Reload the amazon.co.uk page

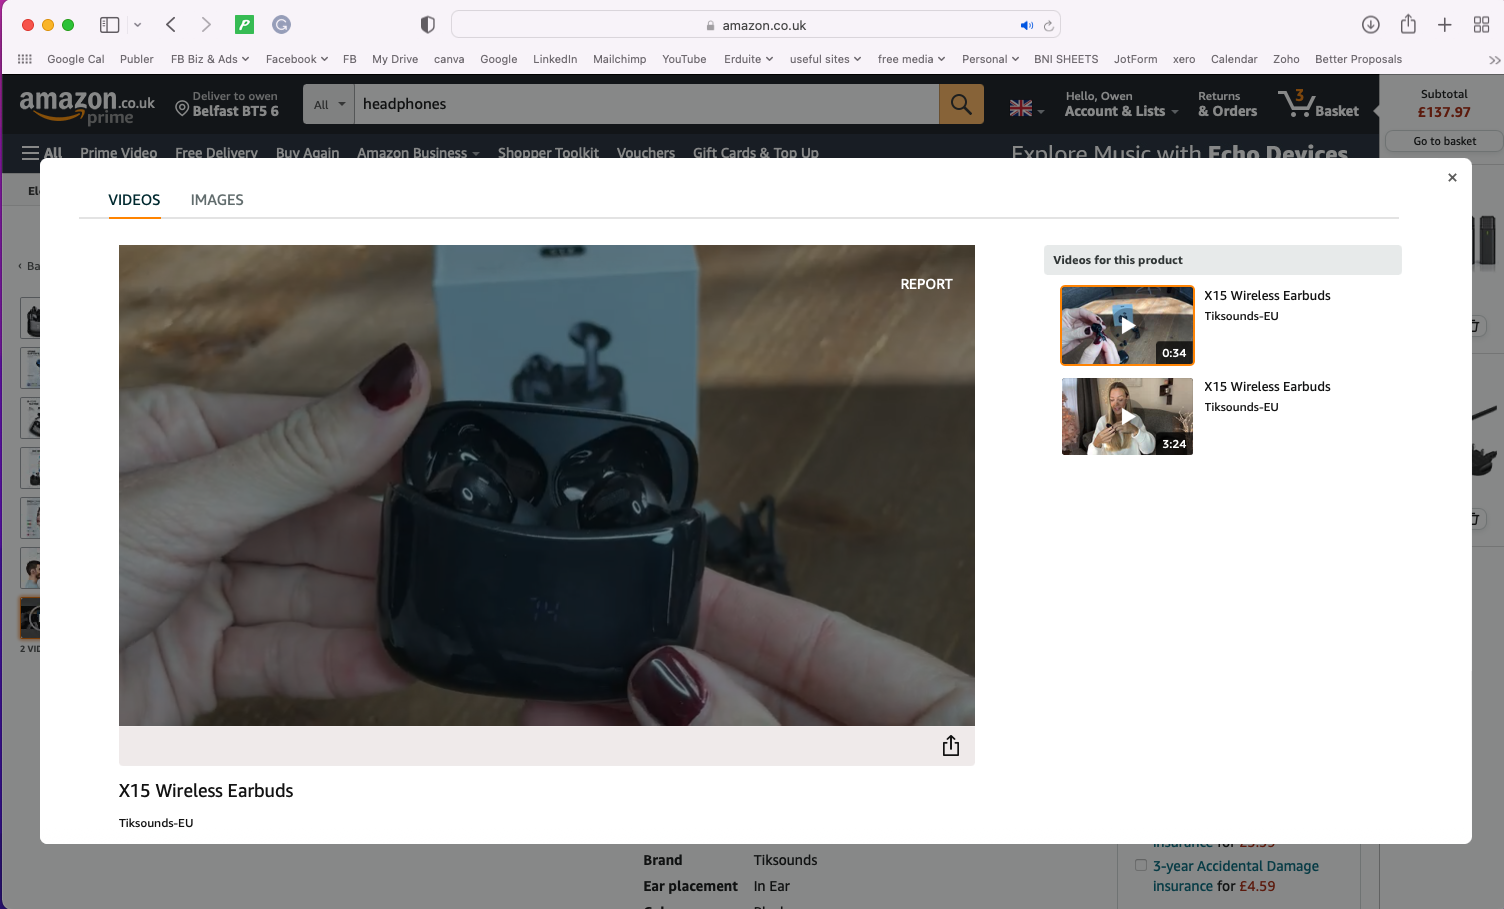coord(1048,26)
